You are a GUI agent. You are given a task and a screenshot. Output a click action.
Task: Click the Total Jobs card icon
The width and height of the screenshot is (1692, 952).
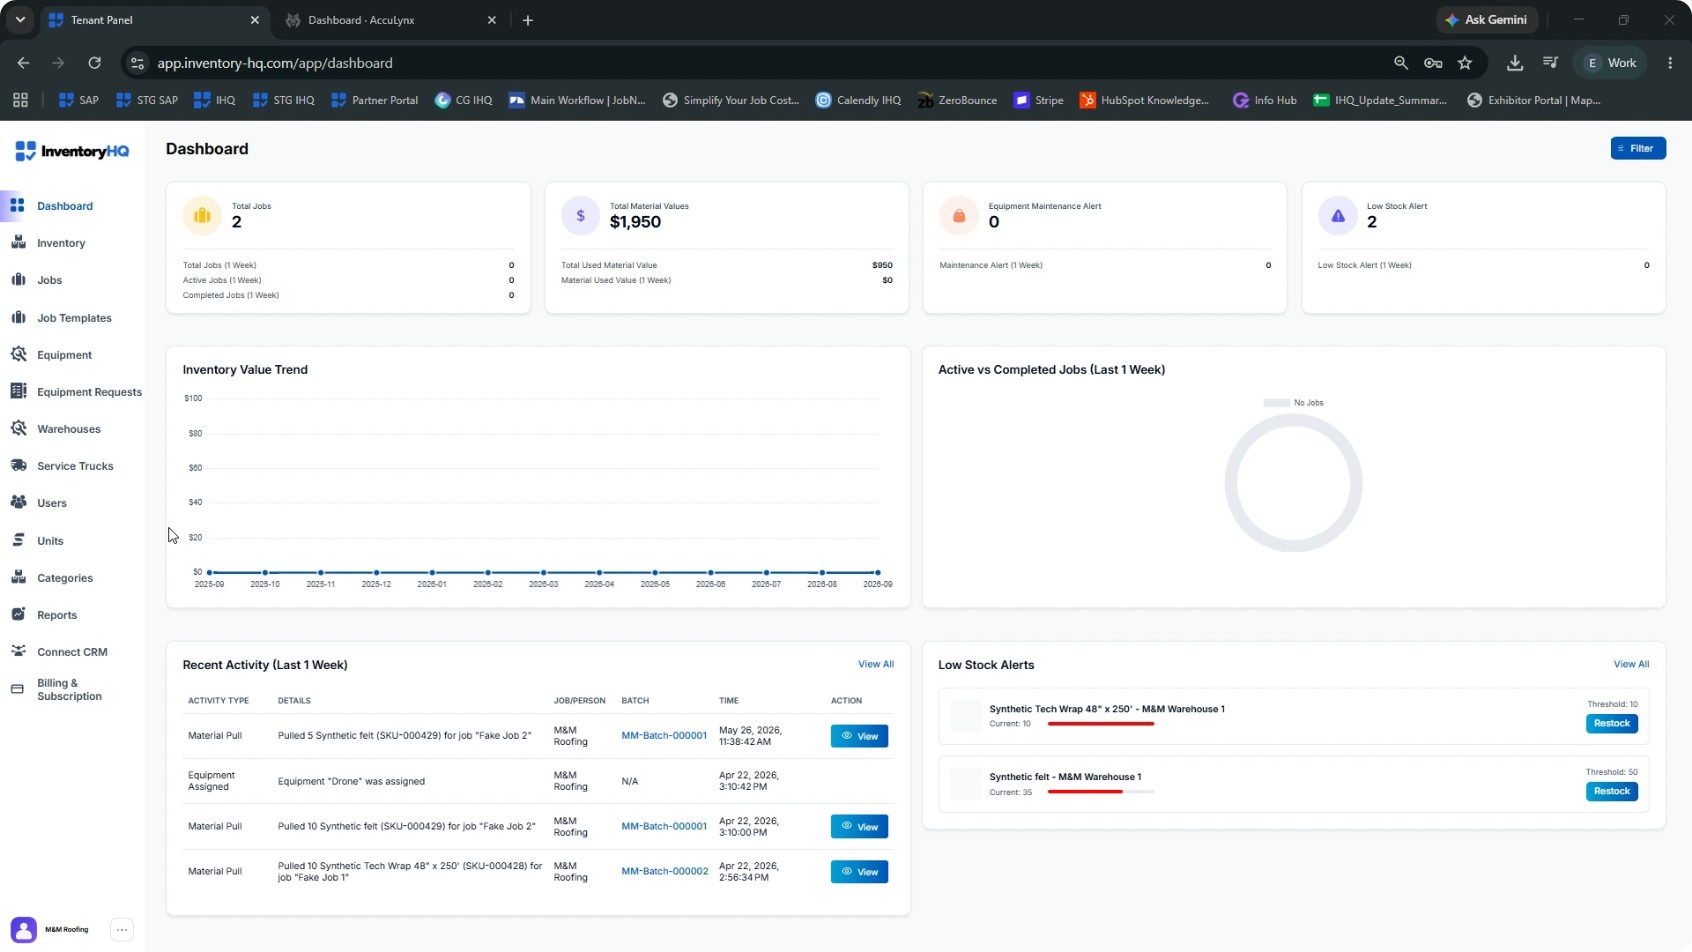click(x=202, y=215)
